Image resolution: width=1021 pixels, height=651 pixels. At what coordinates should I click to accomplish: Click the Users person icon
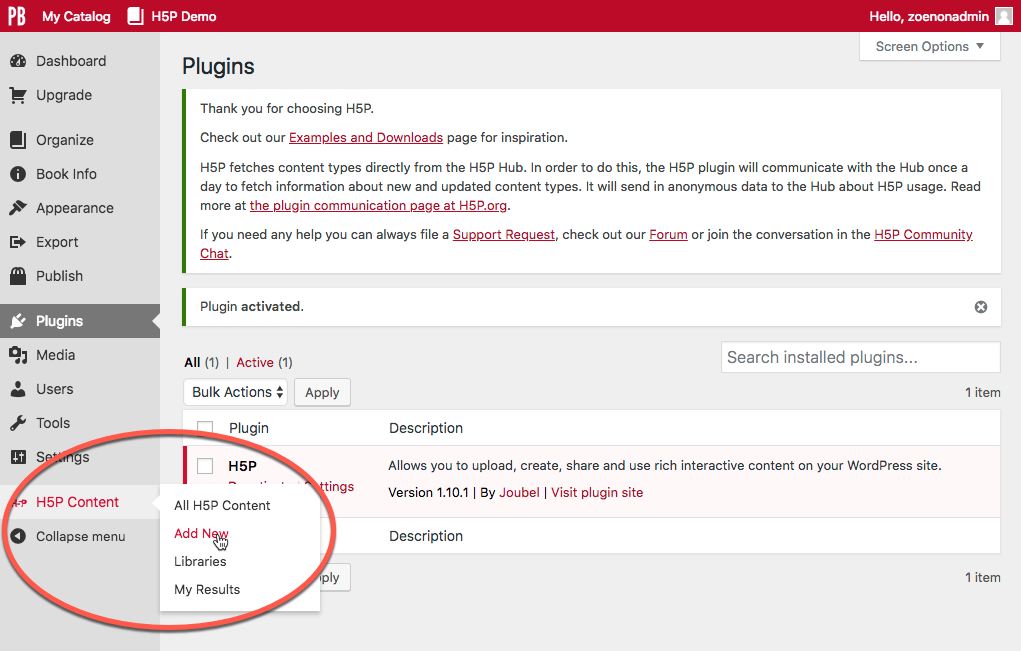point(18,389)
